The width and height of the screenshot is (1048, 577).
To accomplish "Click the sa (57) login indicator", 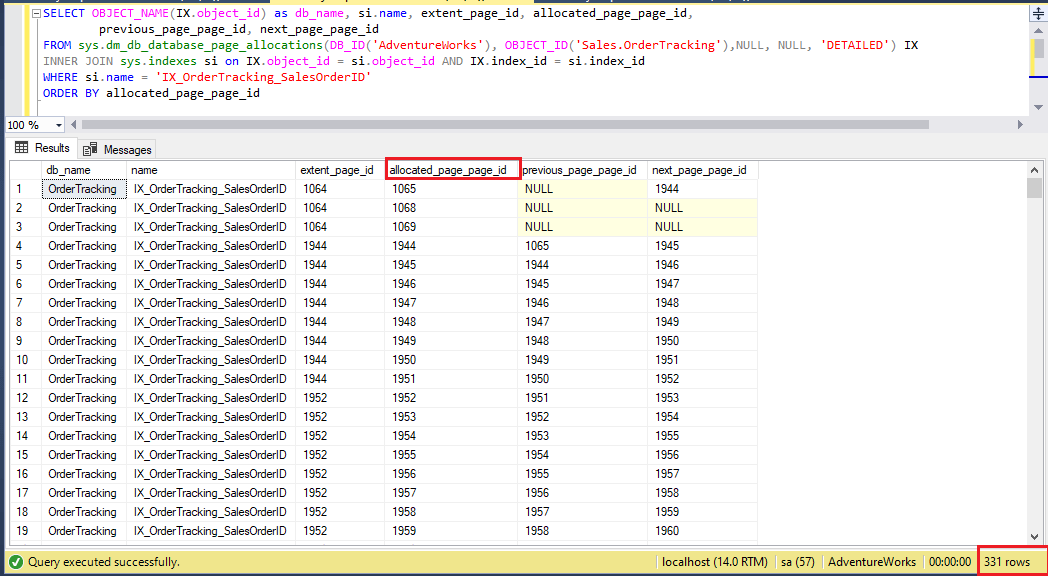I will [797, 563].
